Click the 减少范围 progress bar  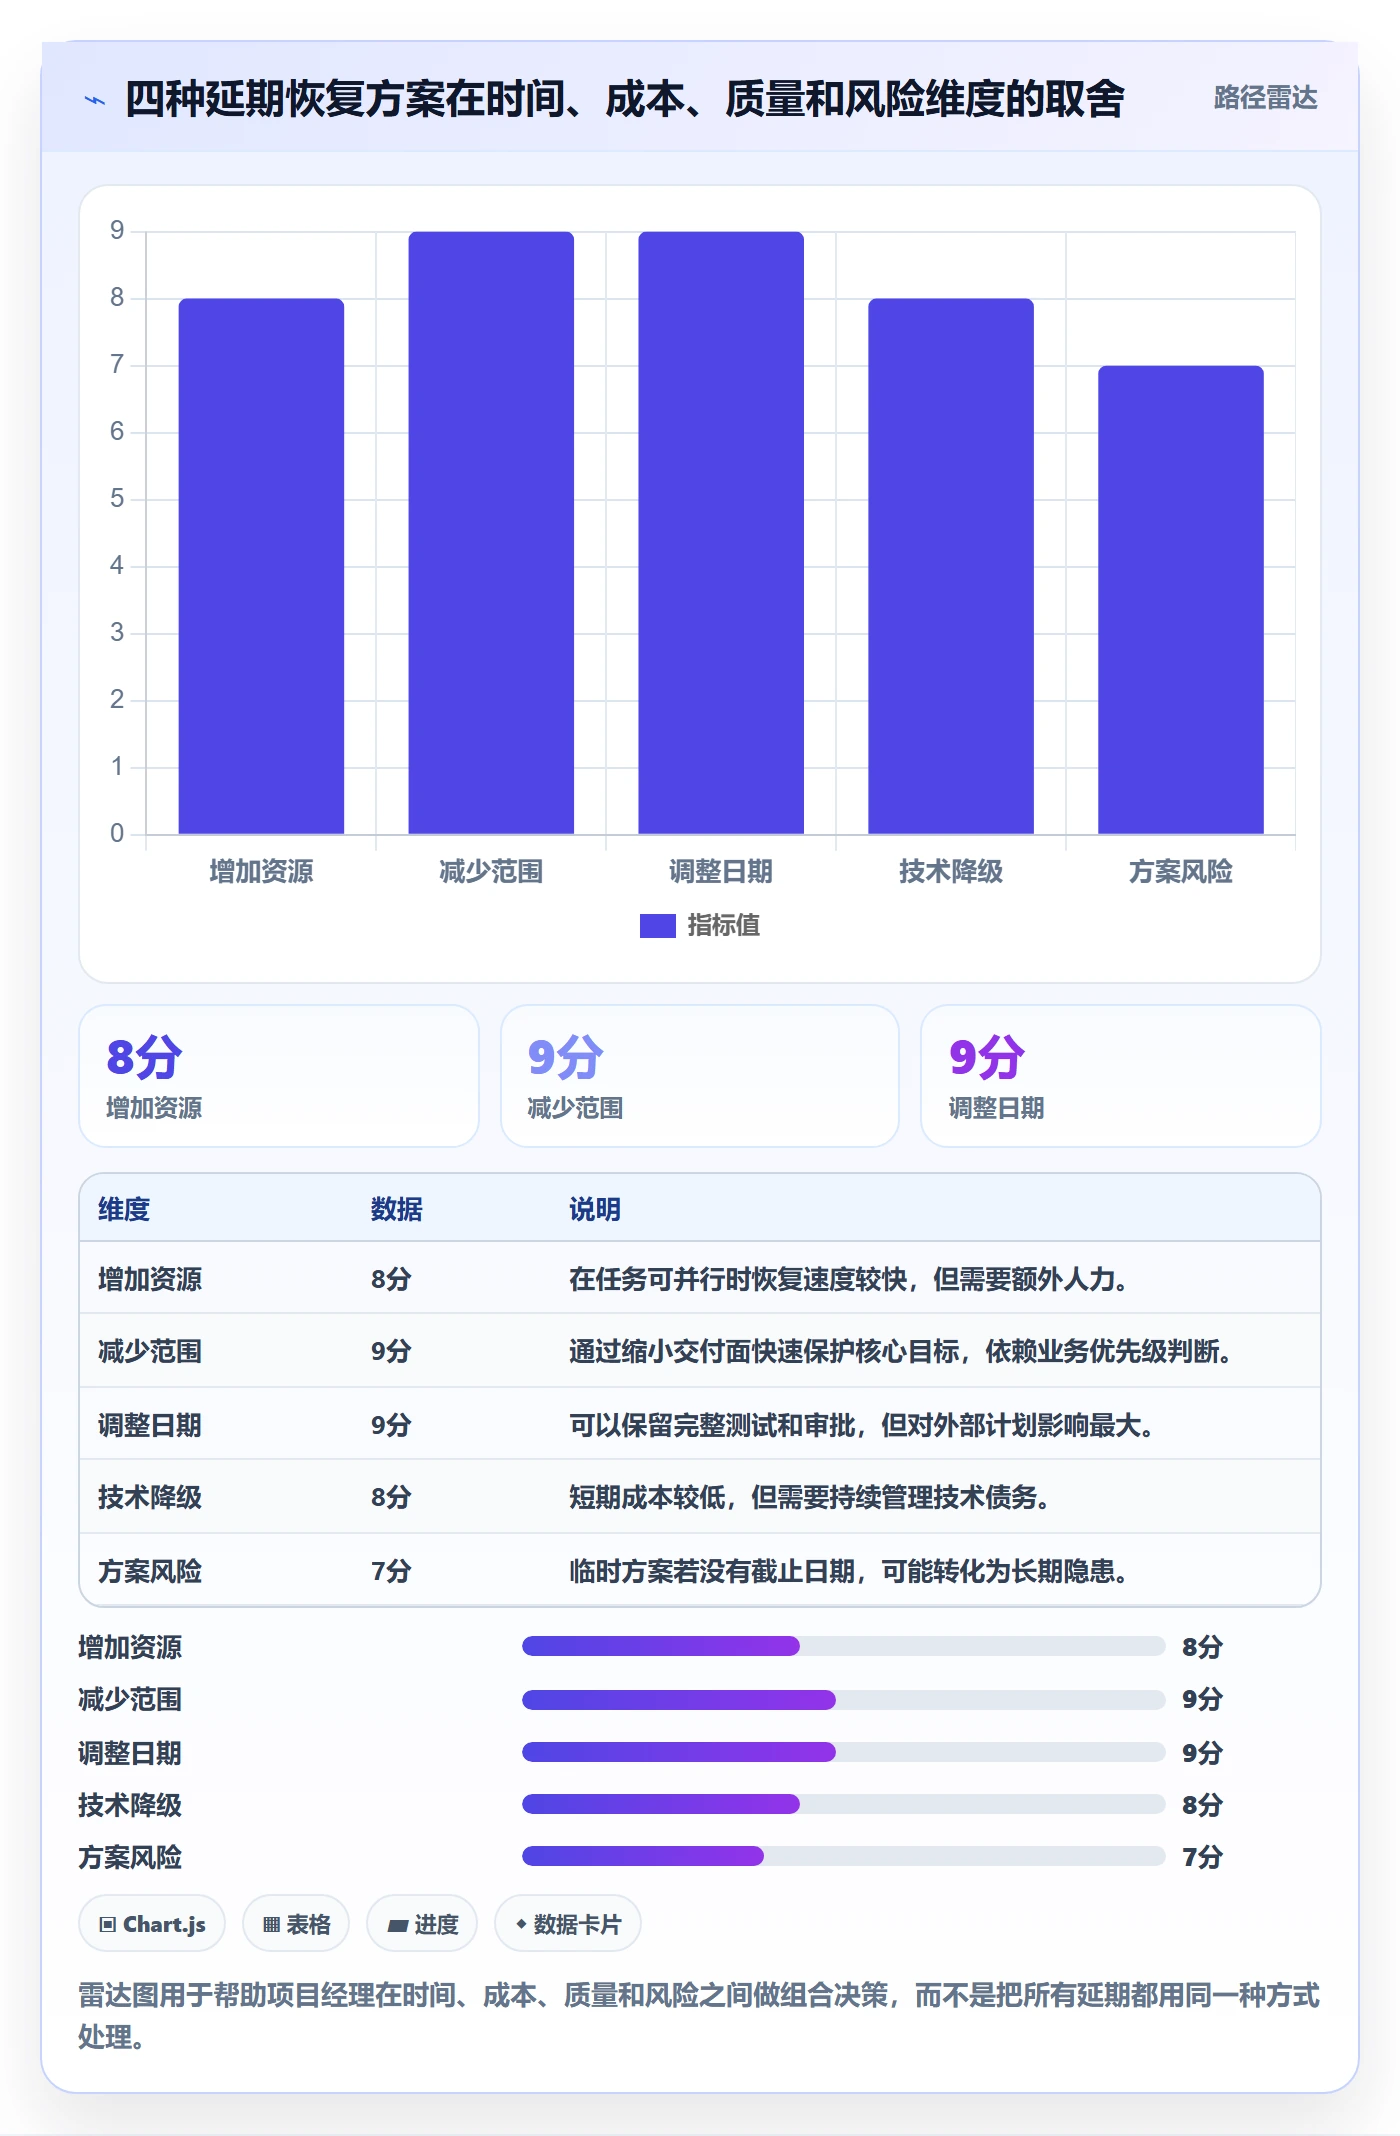844,1699
